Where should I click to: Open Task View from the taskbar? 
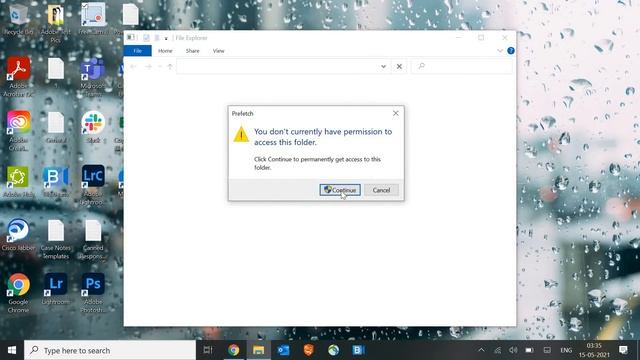pos(208,350)
